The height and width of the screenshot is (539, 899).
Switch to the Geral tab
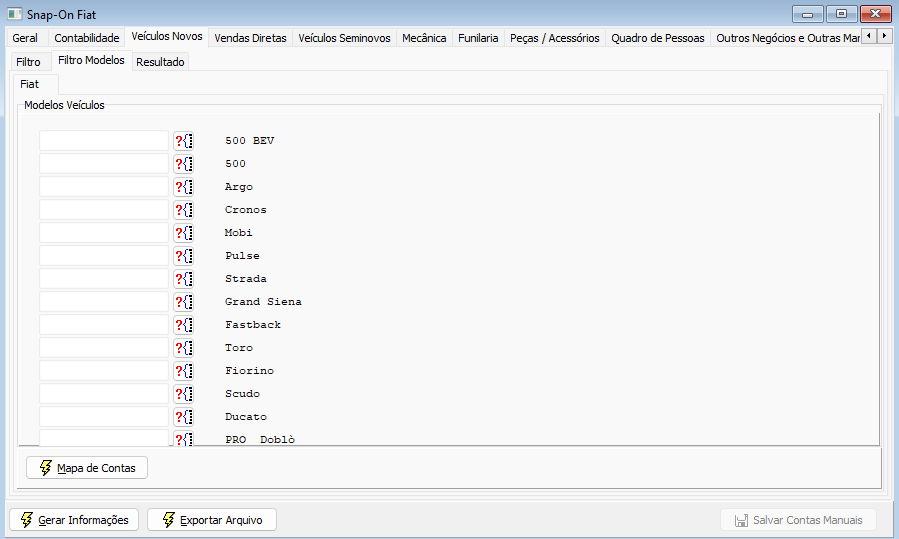click(25, 38)
